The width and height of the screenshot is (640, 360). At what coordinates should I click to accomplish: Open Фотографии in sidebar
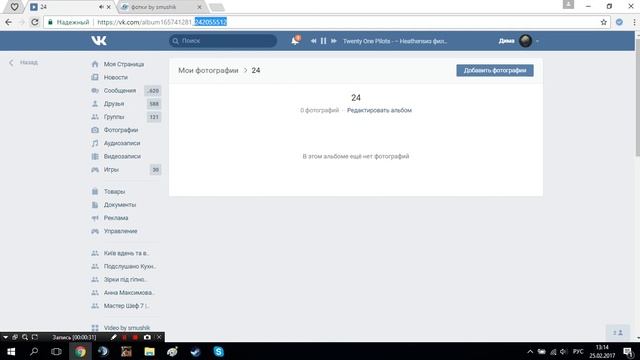coord(121,130)
